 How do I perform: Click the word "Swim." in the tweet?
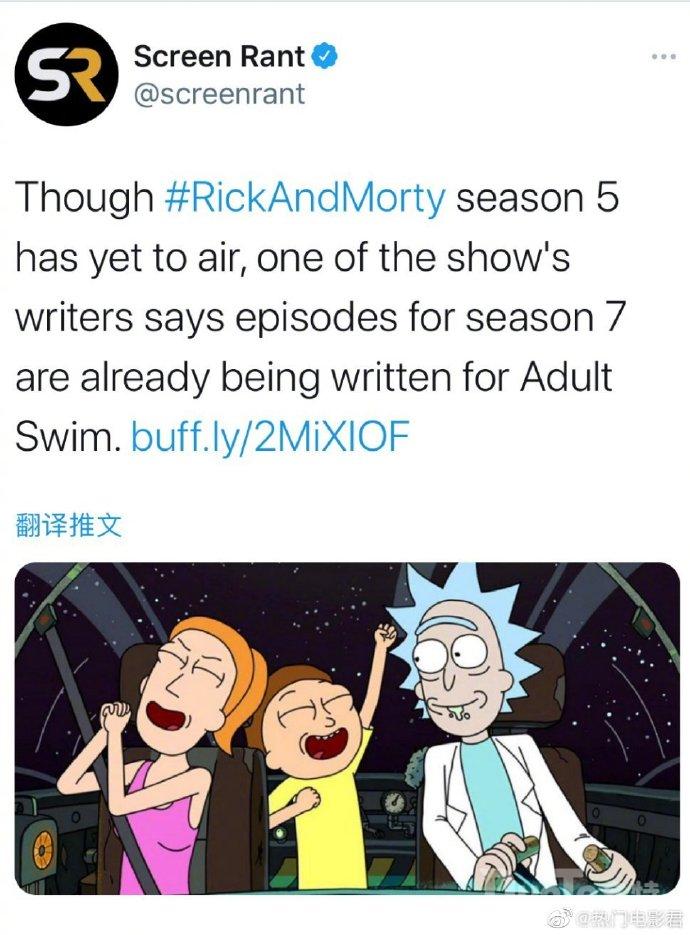68,436
